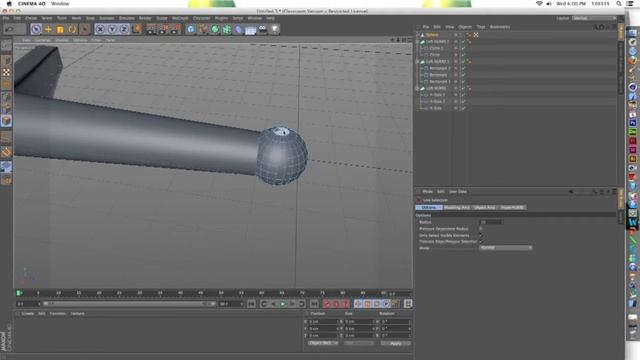
Task: Click the Coordinate System icon
Action: tap(136, 29)
